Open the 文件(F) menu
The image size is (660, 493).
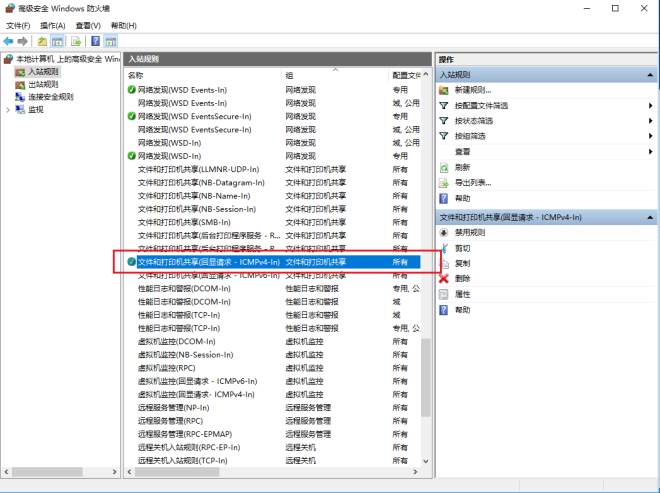pyautogui.click(x=18, y=26)
